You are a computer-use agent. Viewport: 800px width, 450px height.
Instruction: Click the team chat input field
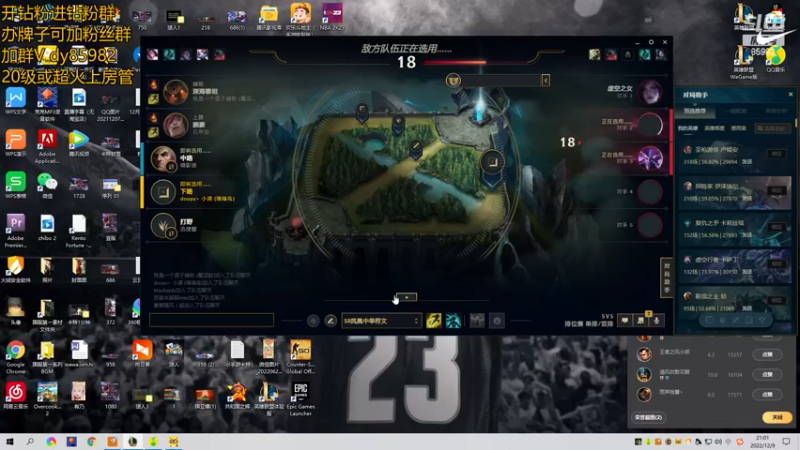coord(211,320)
